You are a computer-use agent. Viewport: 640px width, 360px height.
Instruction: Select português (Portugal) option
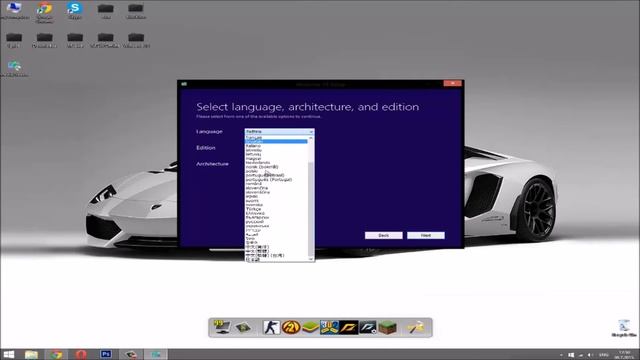[276, 179]
